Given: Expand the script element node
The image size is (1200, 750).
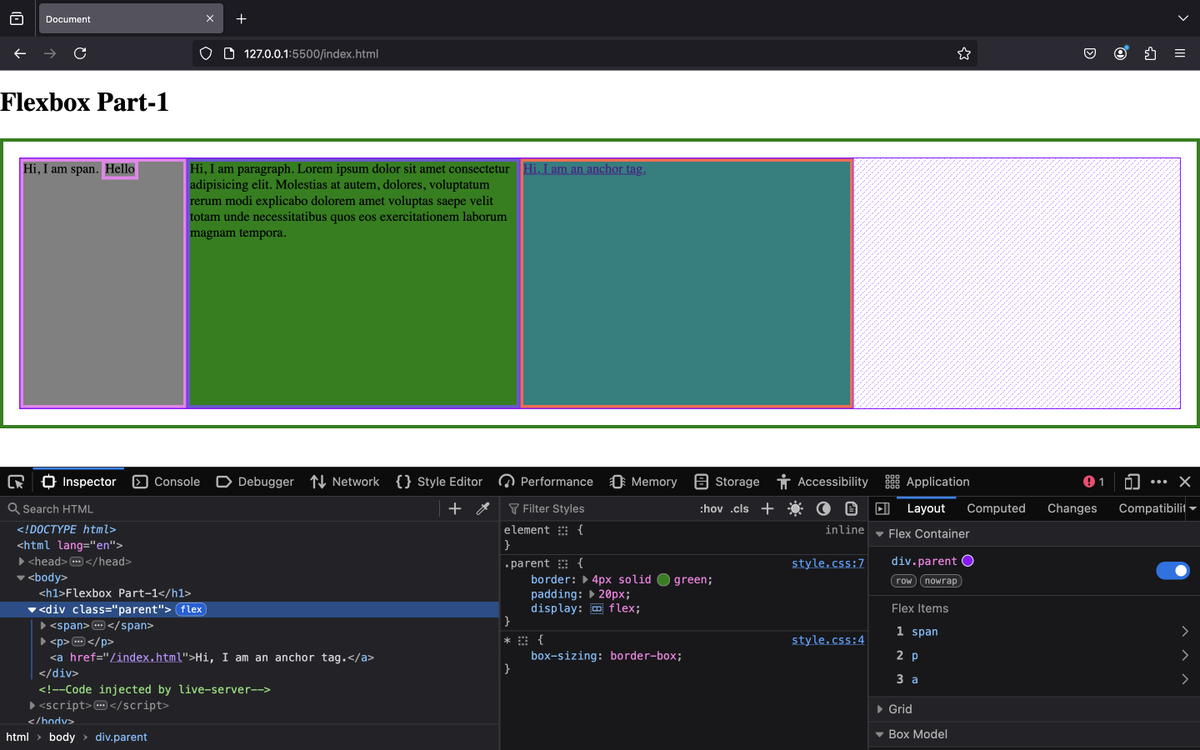Looking at the screenshot, I should (32, 706).
